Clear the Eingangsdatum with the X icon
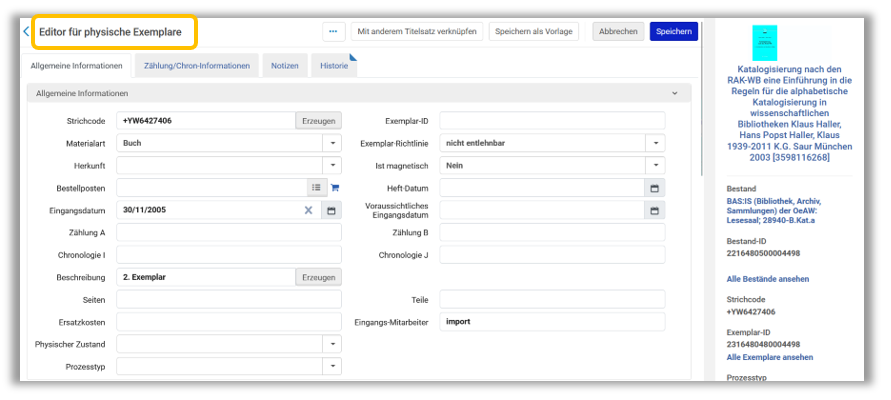This screenshot has height=400, width=891. [x=309, y=210]
